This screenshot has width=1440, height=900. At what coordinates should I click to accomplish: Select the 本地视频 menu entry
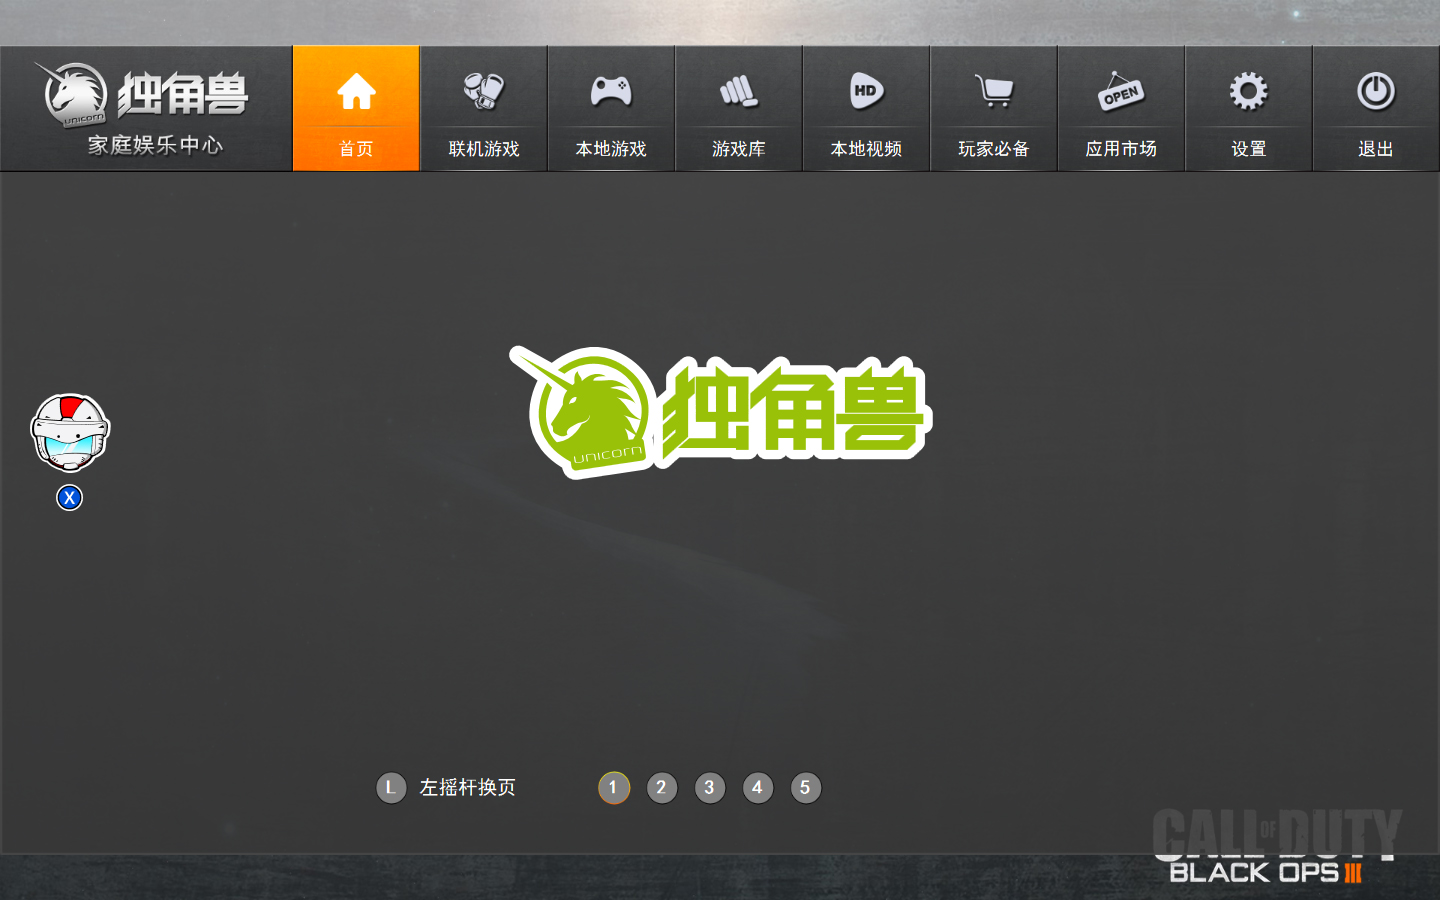[x=866, y=148]
